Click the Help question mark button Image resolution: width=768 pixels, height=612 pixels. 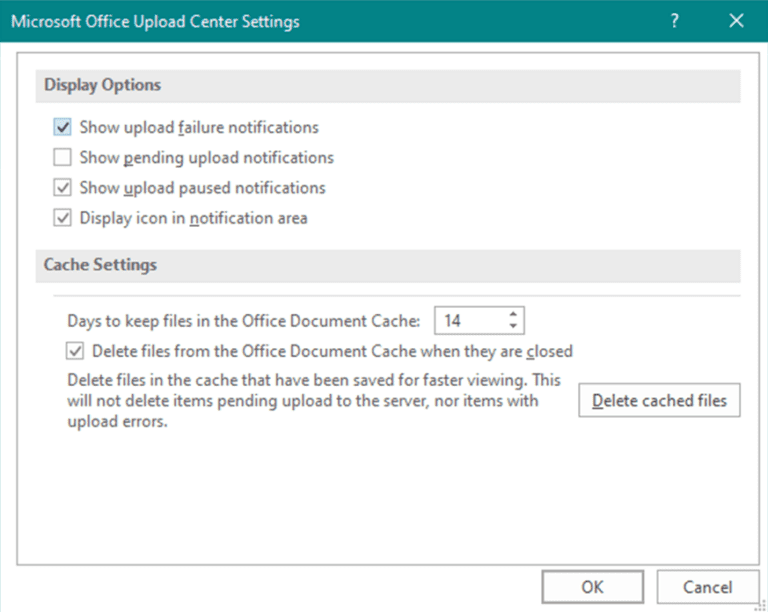pyautogui.click(x=675, y=21)
